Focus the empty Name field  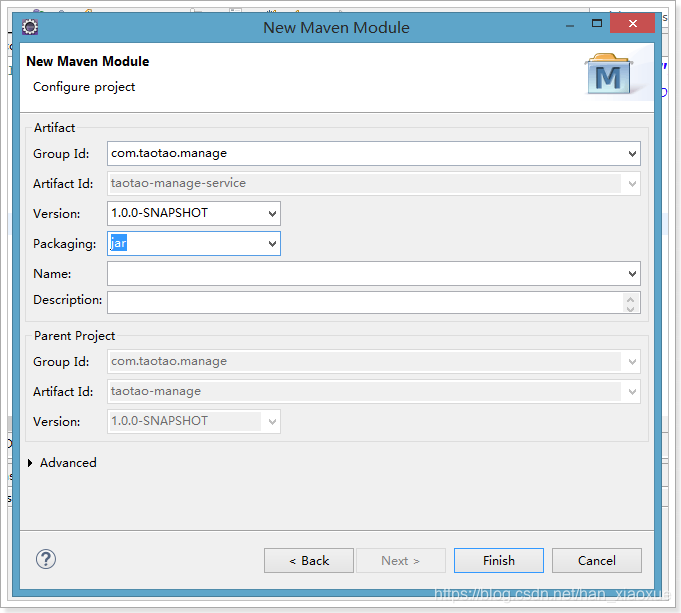(x=374, y=274)
